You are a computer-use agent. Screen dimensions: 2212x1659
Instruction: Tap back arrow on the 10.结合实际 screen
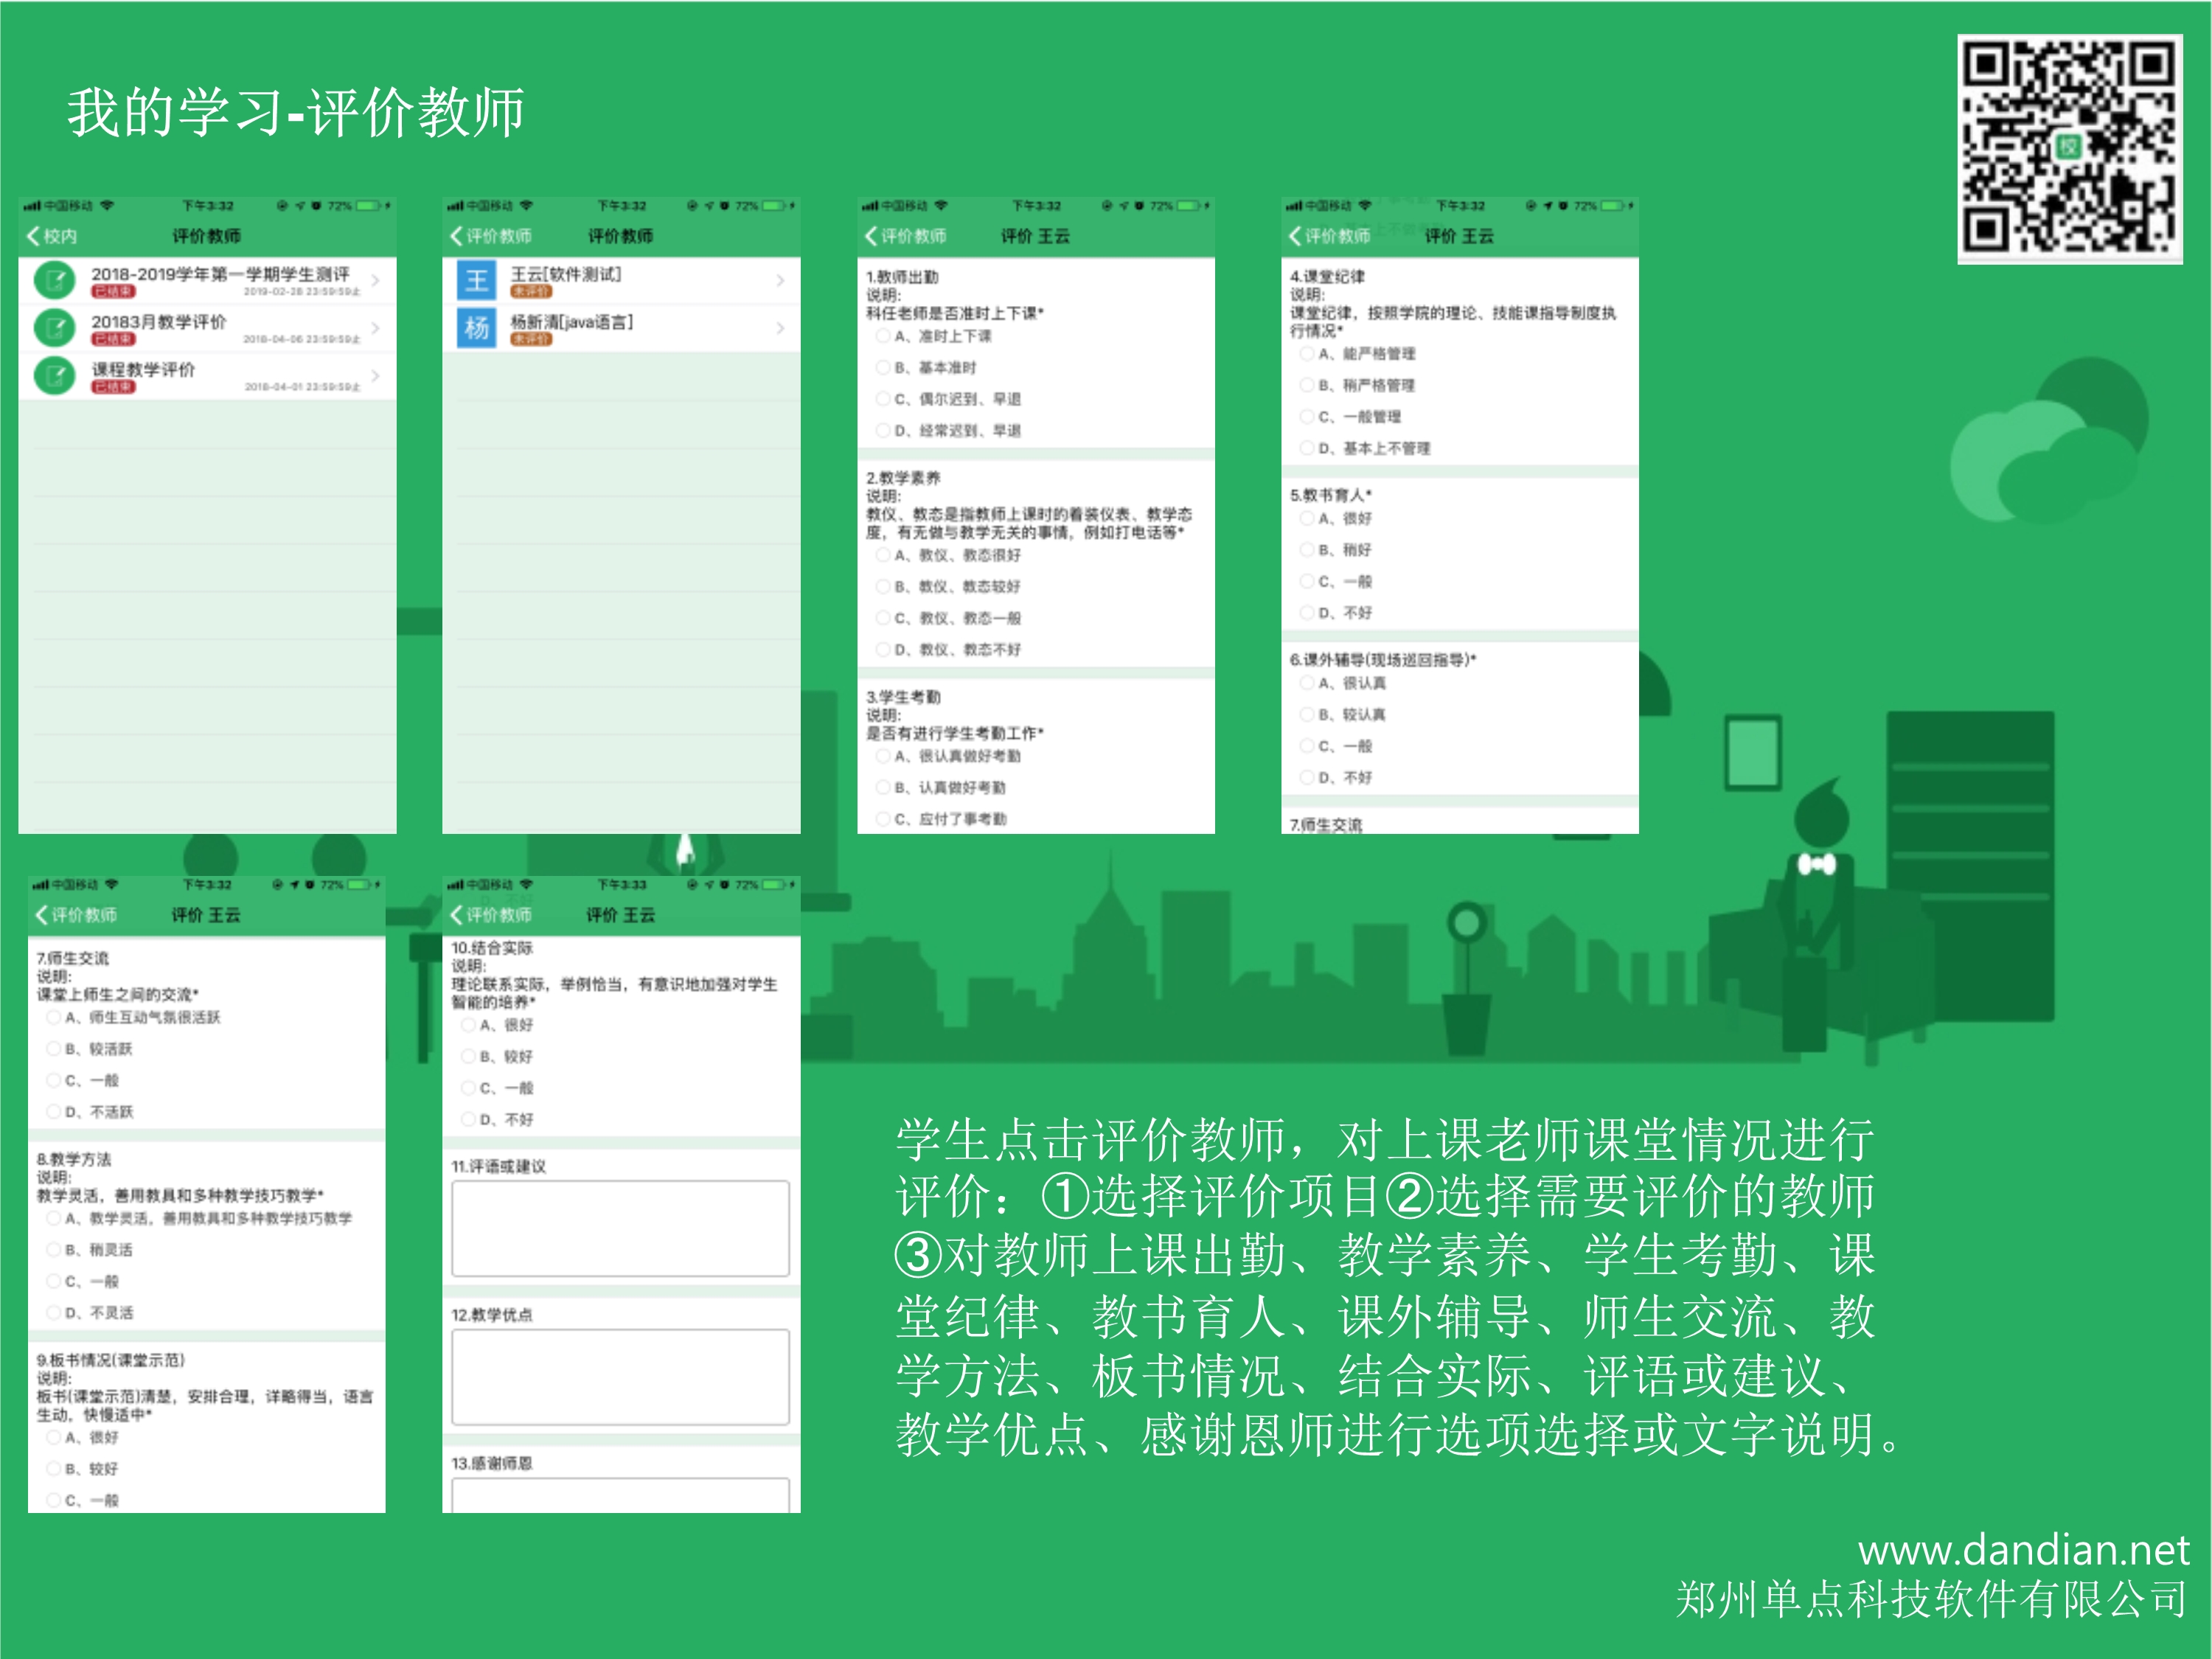pyautogui.click(x=491, y=915)
